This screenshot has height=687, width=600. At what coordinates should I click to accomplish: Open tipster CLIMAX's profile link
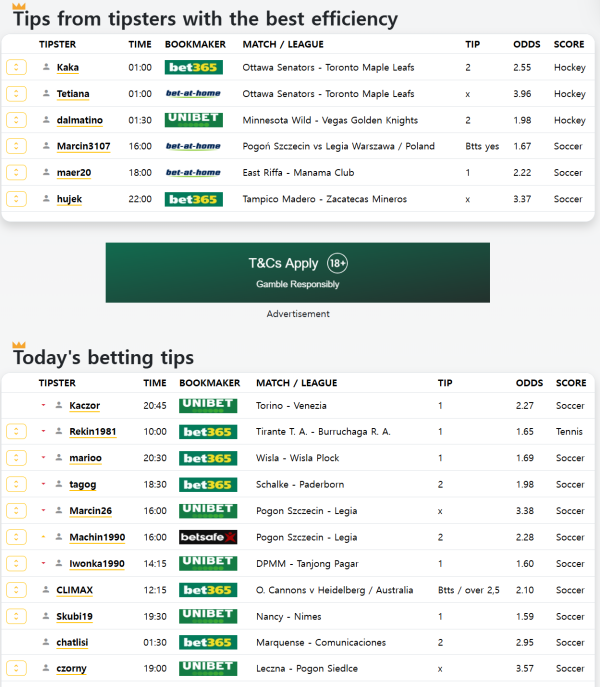(75, 590)
